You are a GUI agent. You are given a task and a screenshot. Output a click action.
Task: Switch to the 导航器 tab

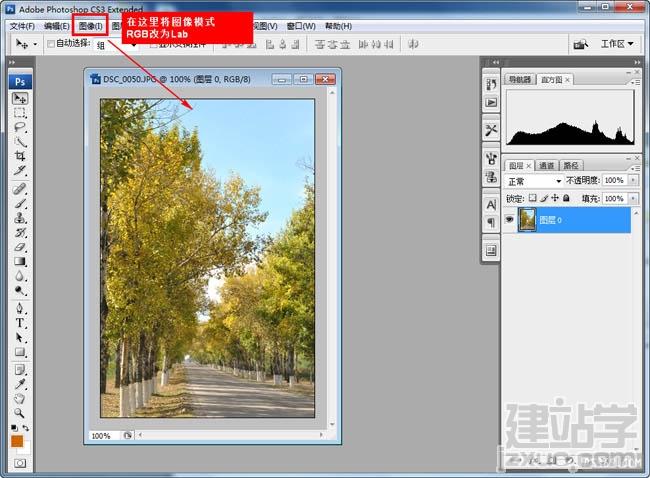tap(520, 79)
